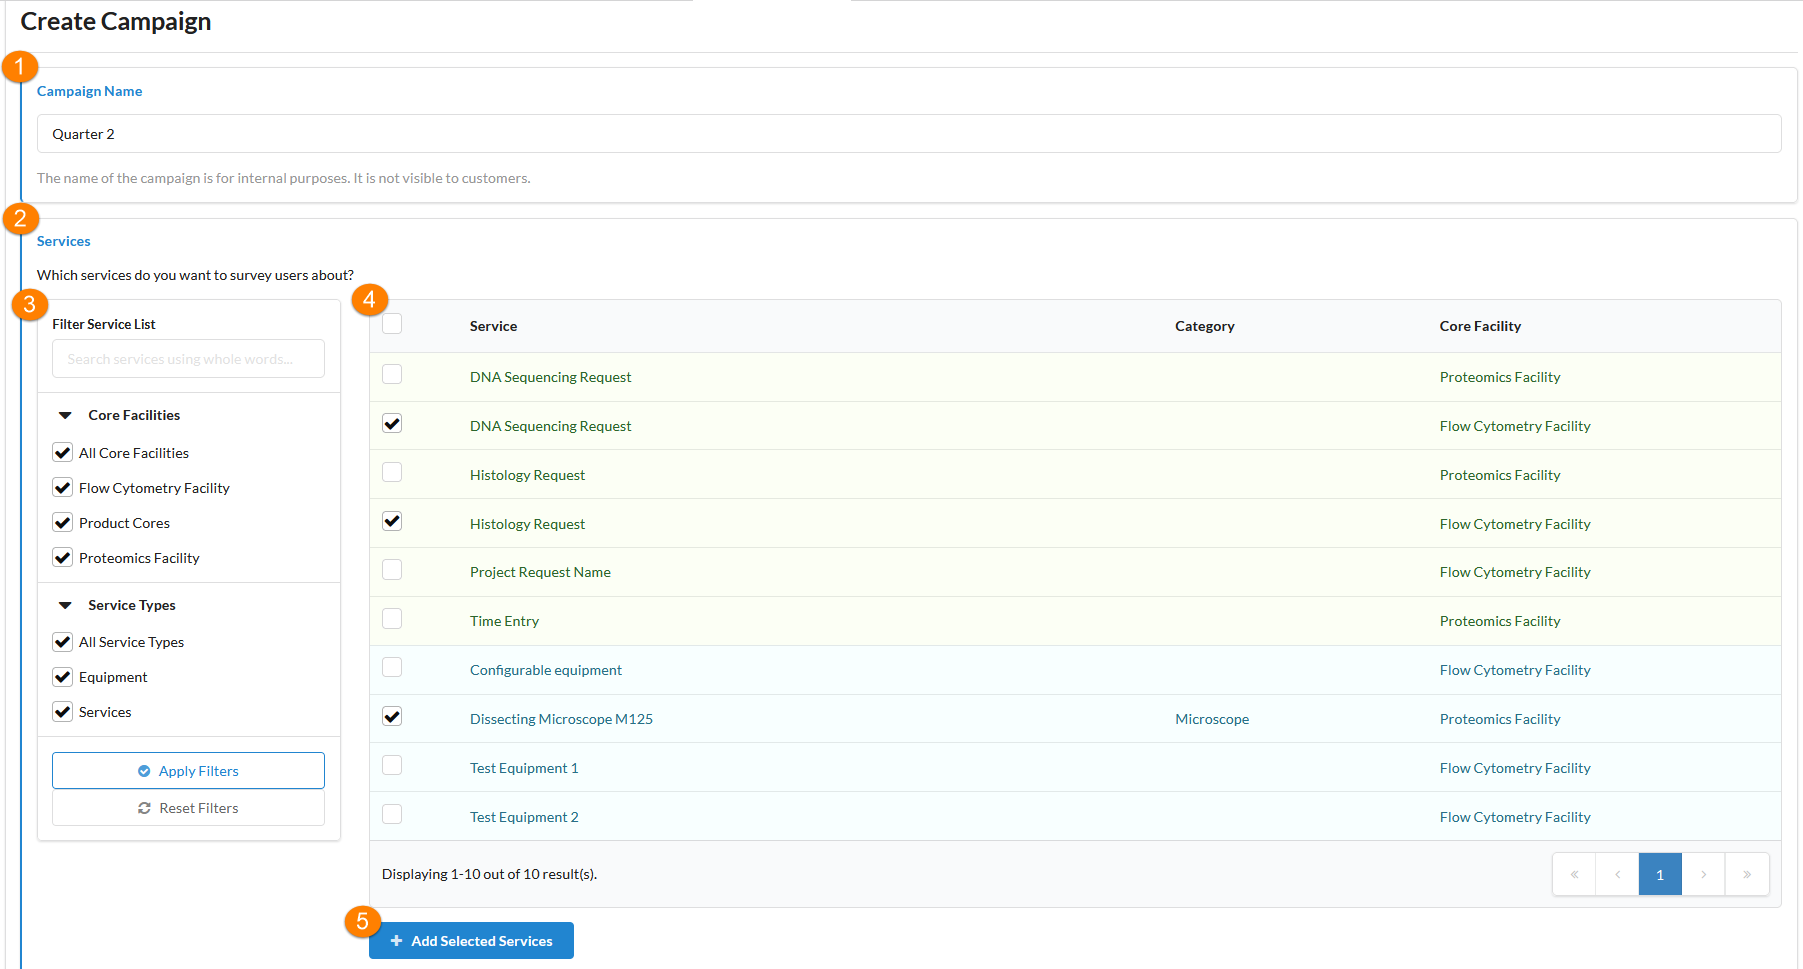Click the next page chevron icon
The height and width of the screenshot is (969, 1803).
click(1703, 874)
